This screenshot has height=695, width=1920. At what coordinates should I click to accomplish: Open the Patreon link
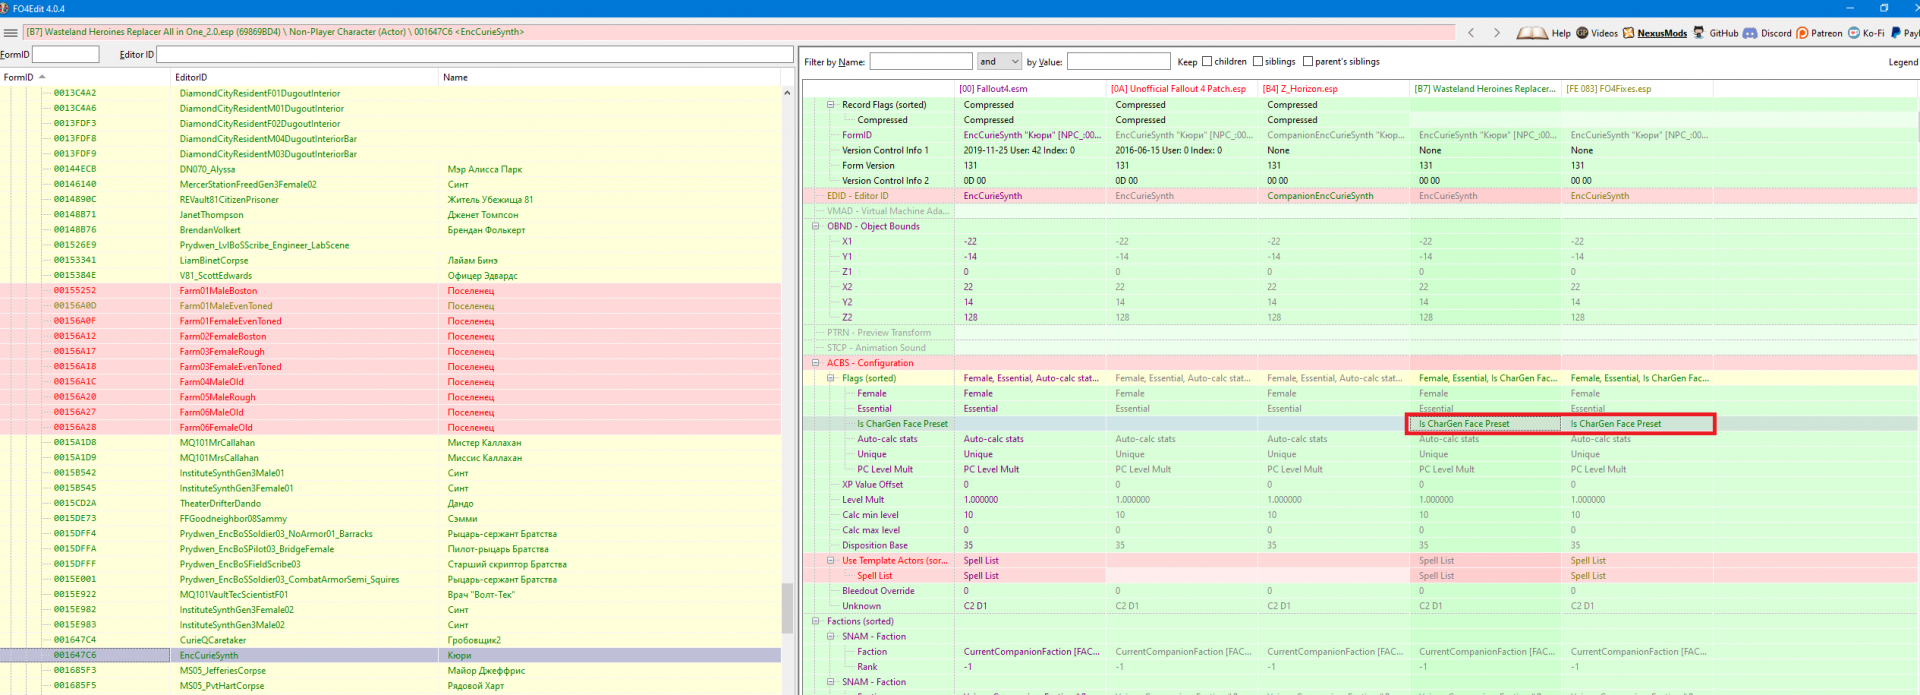pos(1802,33)
